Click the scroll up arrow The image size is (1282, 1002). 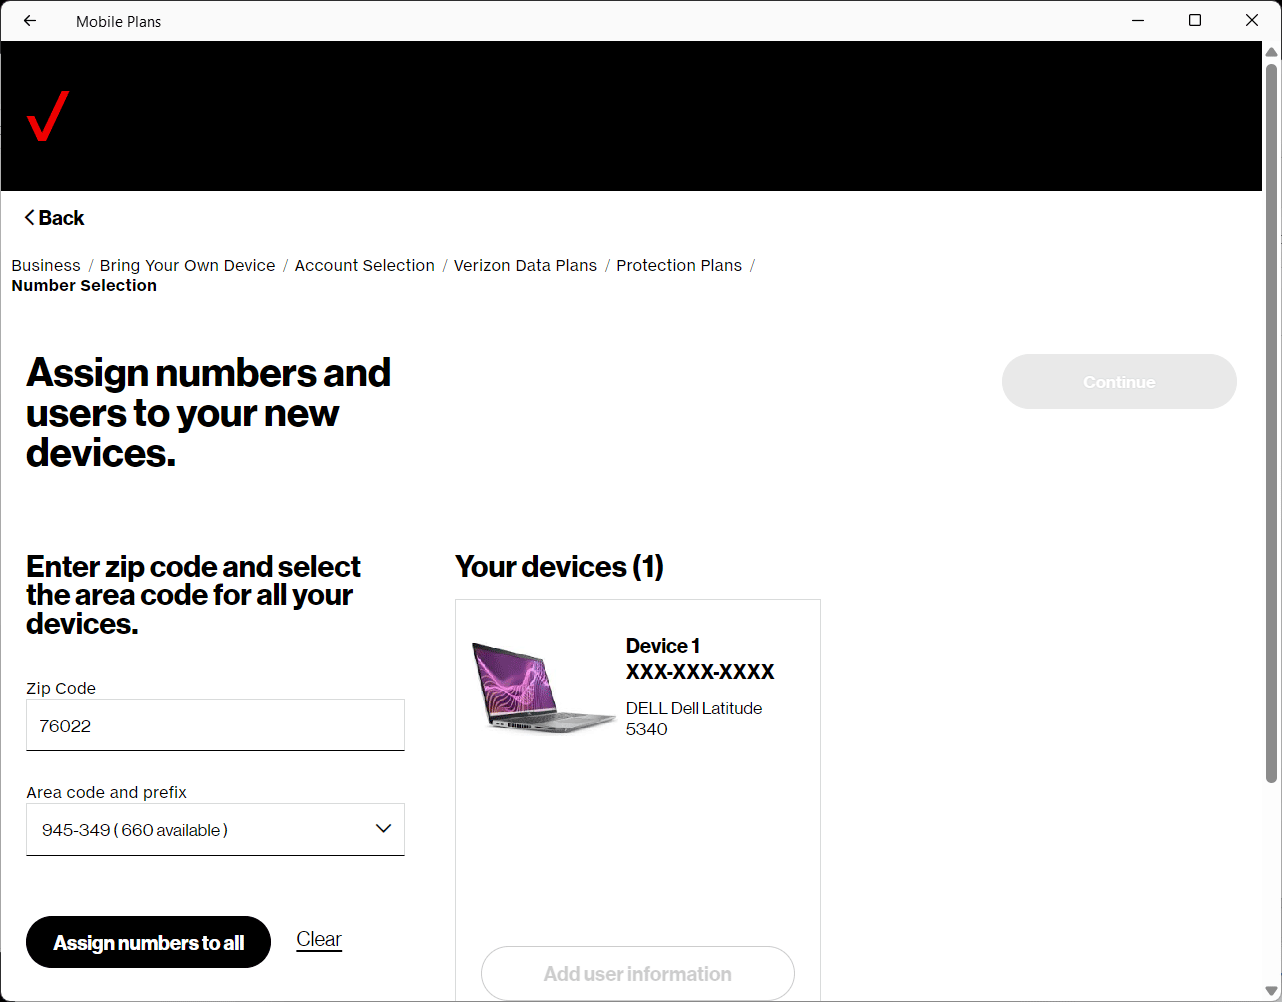pos(1271,52)
